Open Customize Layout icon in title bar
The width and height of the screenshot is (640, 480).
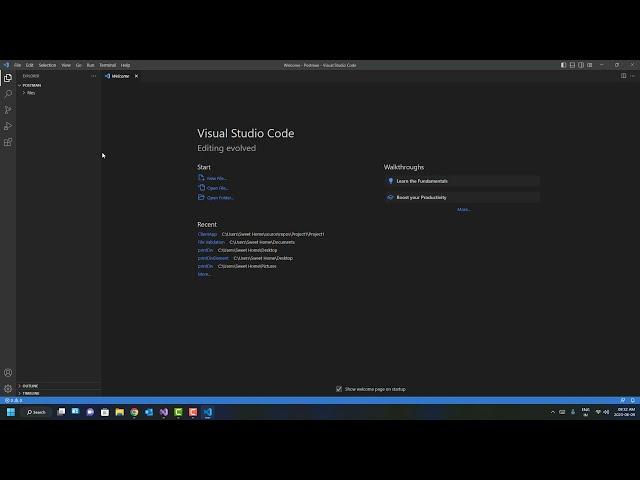(589, 65)
